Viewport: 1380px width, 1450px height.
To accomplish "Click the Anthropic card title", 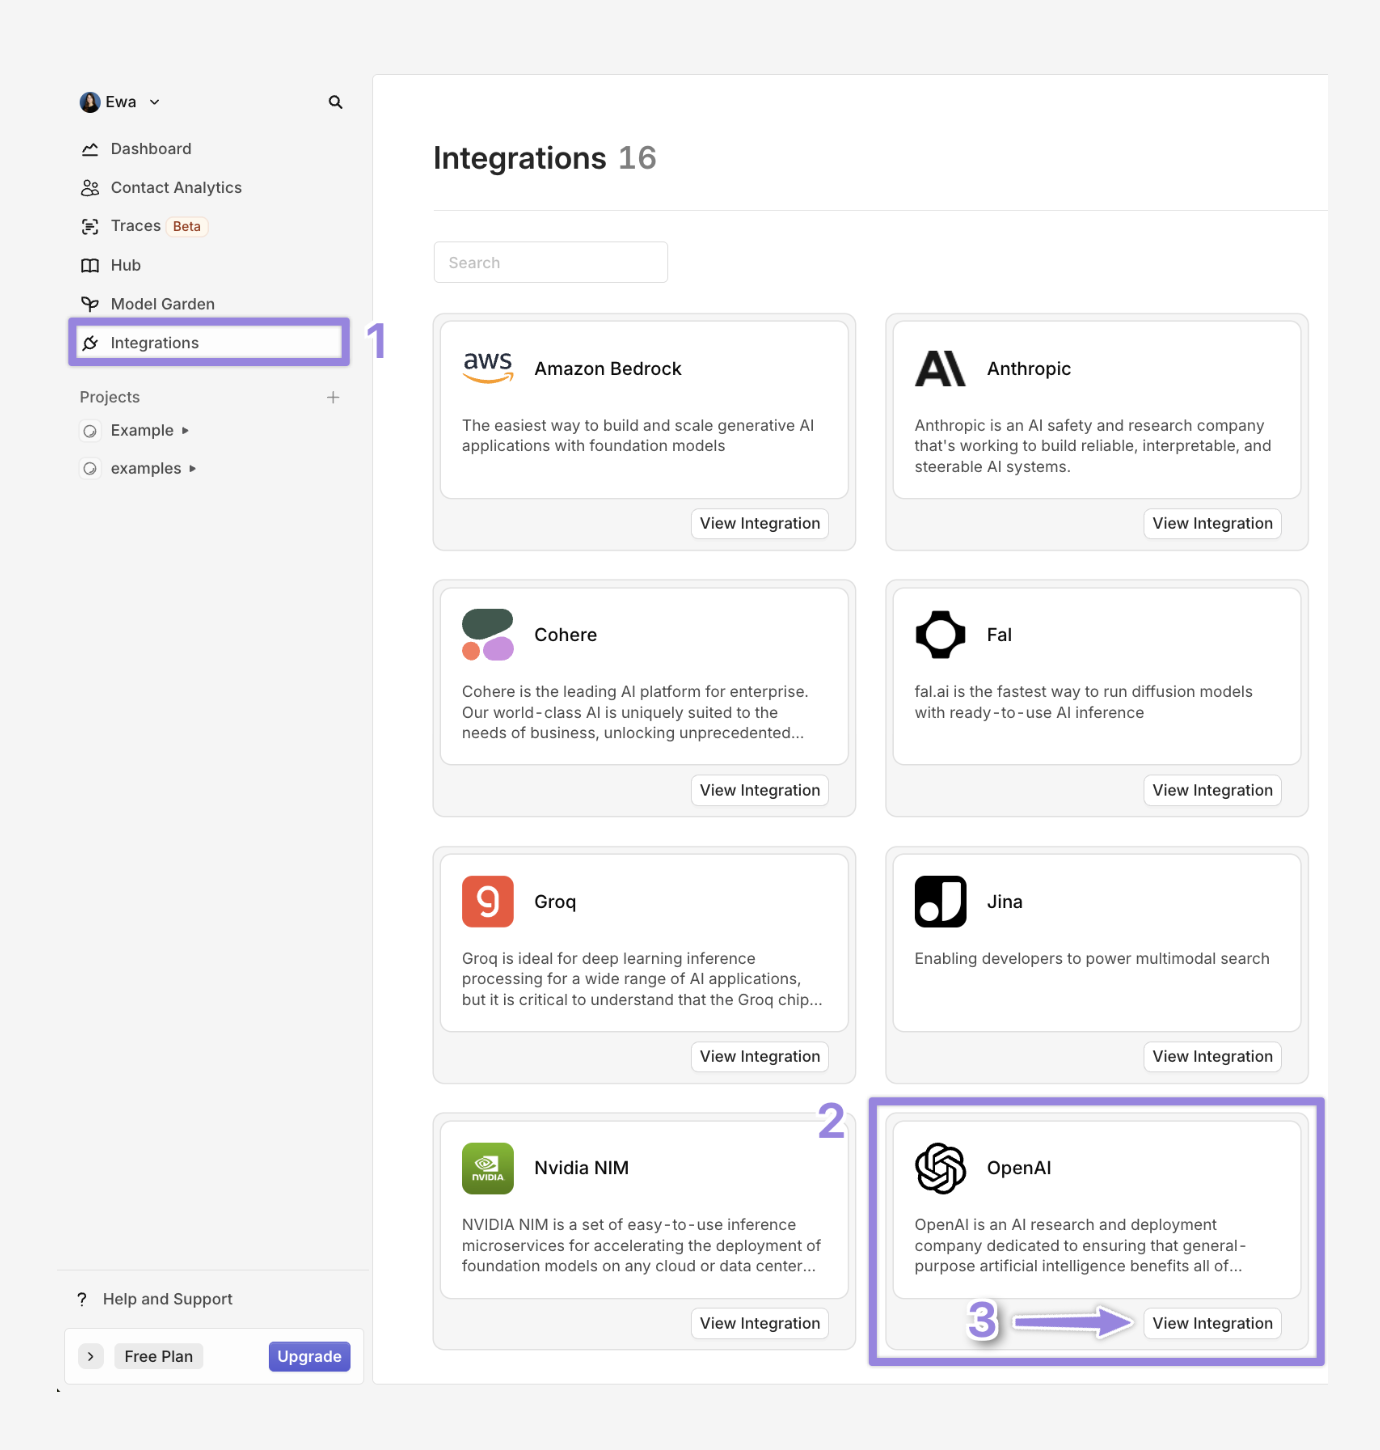I will 1029,369.
